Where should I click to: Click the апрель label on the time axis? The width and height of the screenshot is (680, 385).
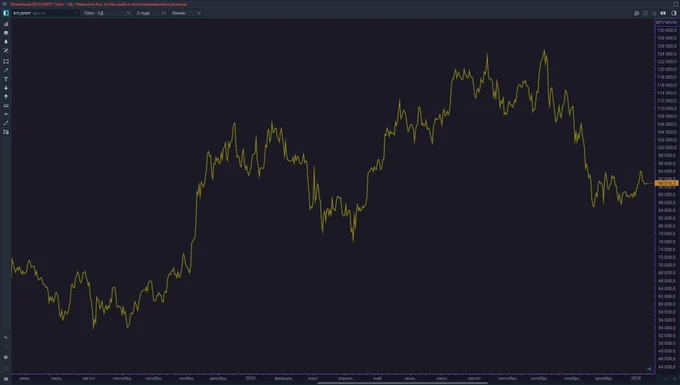coord(346,378)
